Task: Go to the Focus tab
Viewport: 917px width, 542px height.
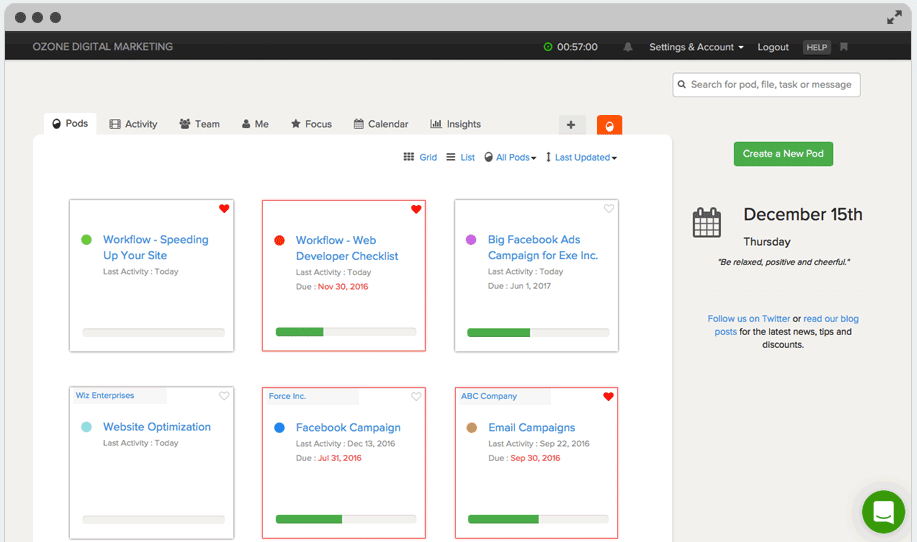Action: point(312,124)
